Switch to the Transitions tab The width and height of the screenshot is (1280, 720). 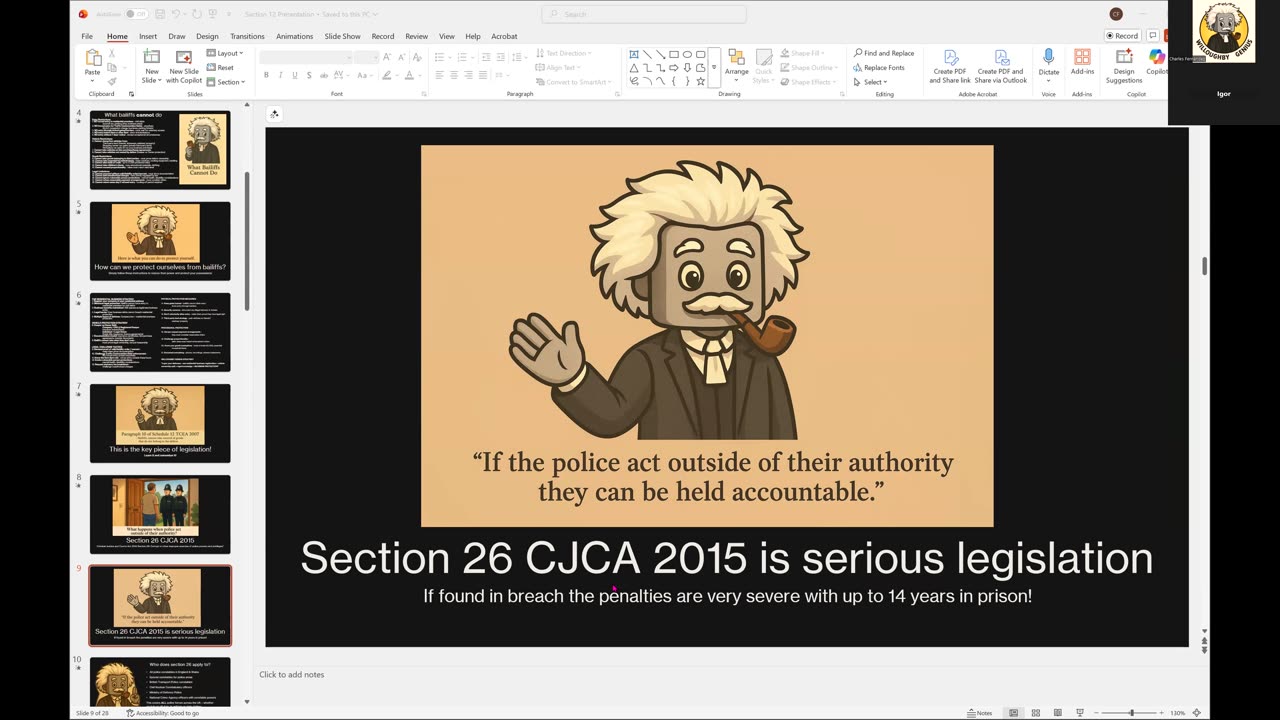[x=247, y=36]
